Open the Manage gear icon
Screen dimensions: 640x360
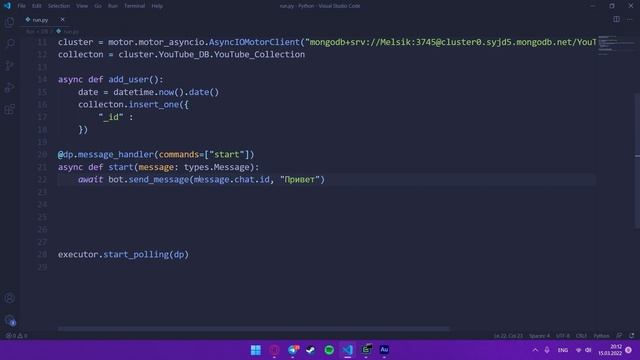(10, 320)
